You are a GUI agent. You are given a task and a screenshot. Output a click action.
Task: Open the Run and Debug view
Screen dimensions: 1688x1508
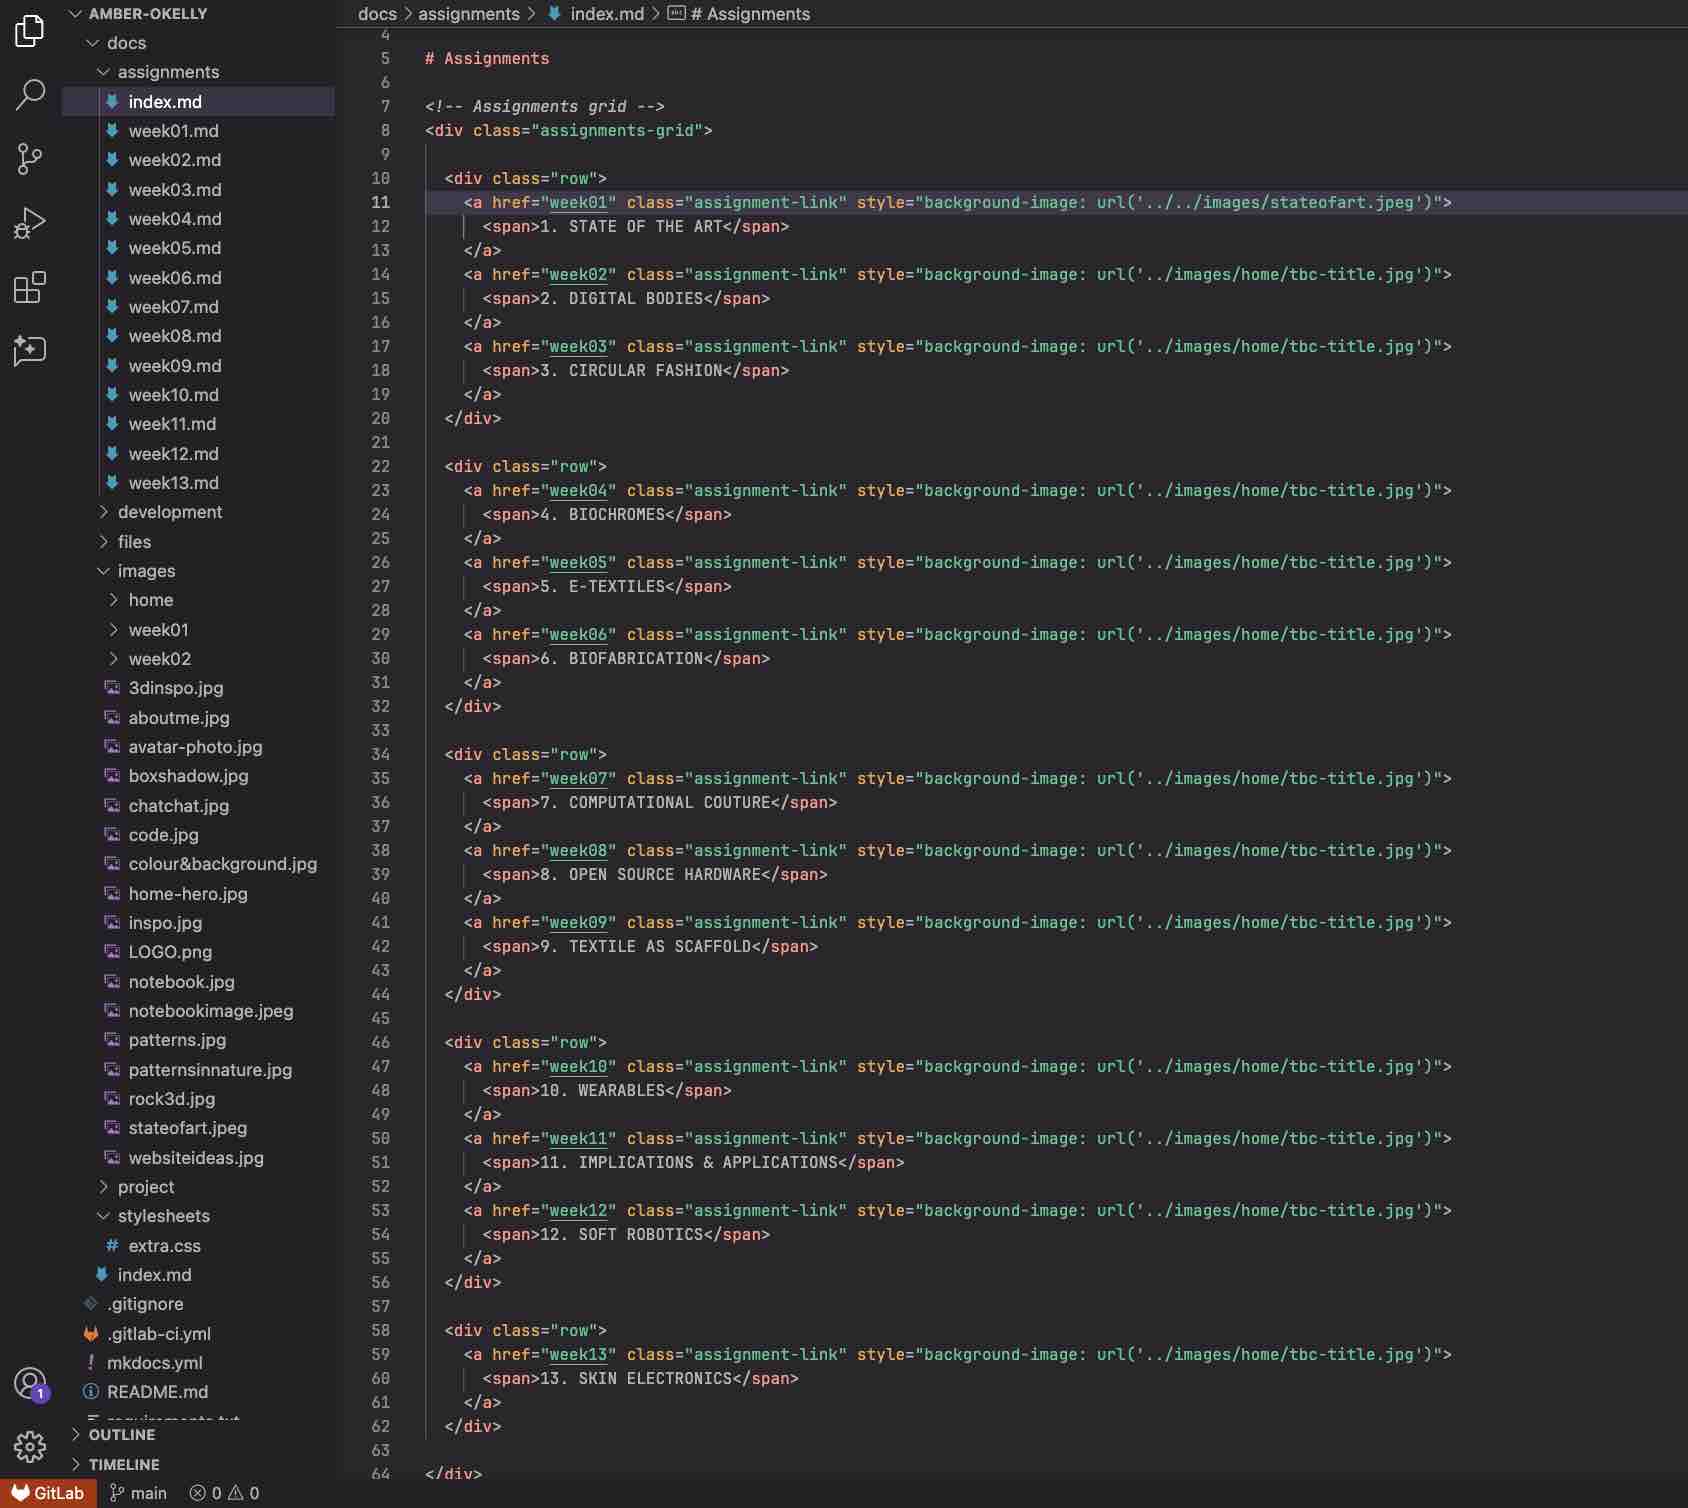click(30, 223)
